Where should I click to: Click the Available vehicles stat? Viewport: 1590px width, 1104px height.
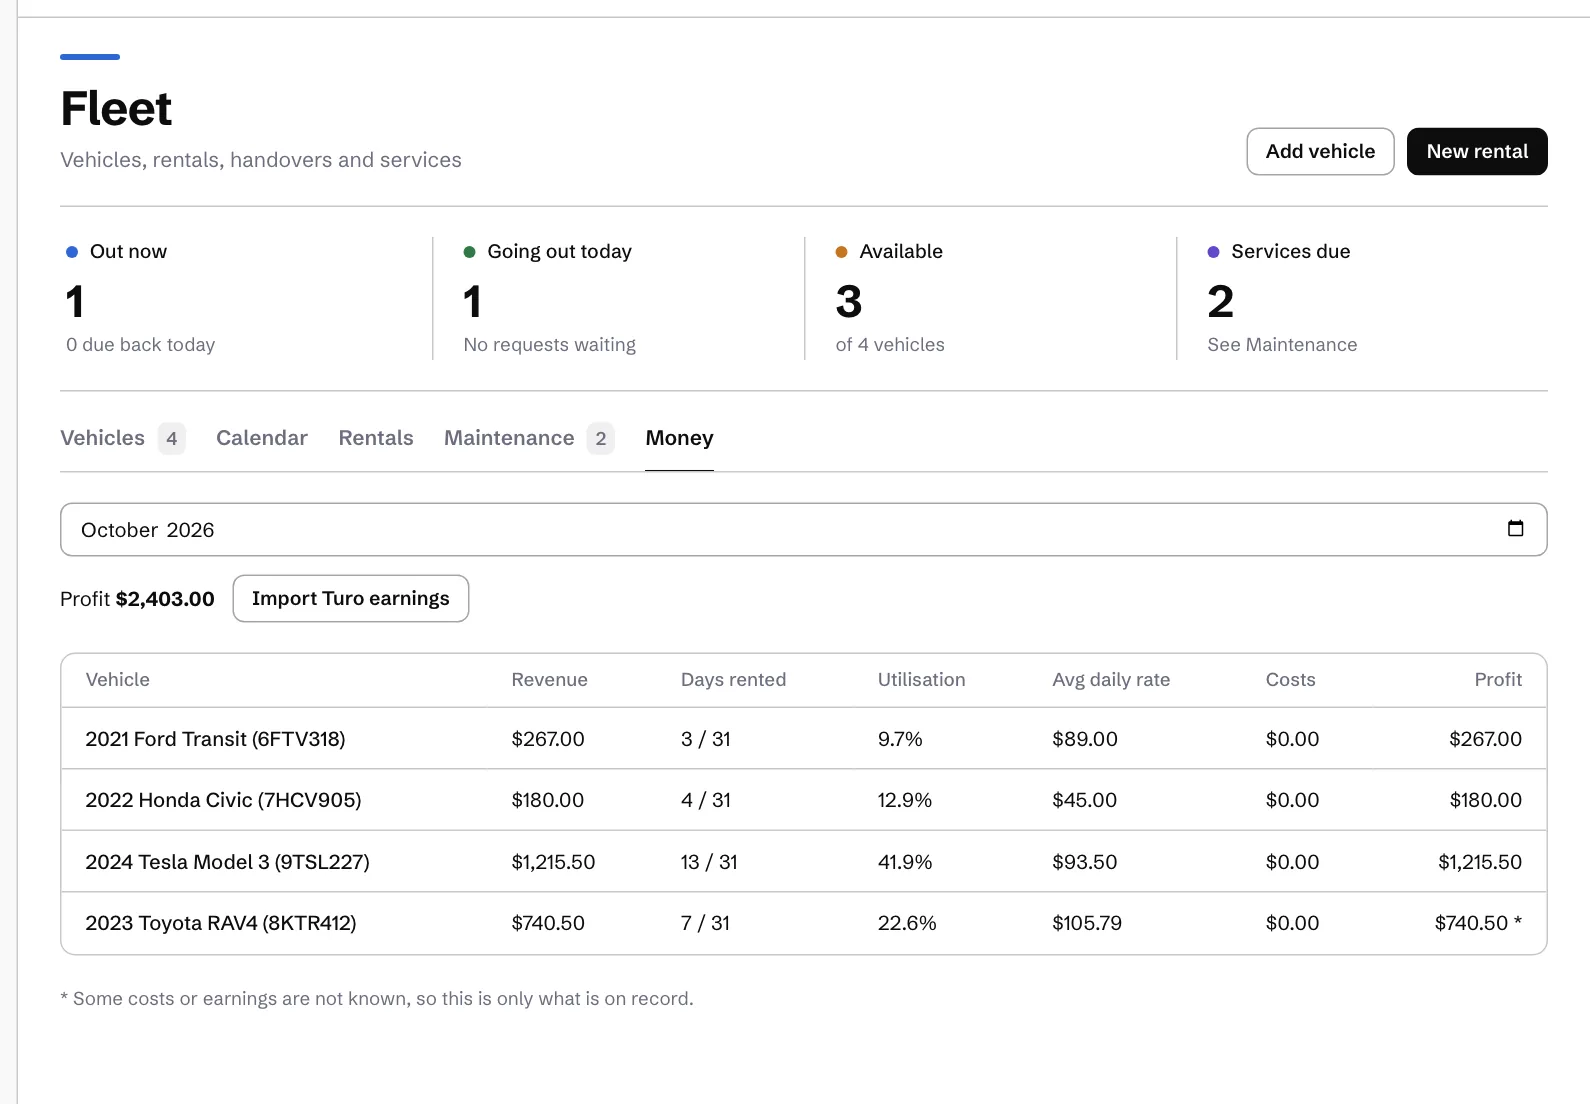[x=991, y=298]
